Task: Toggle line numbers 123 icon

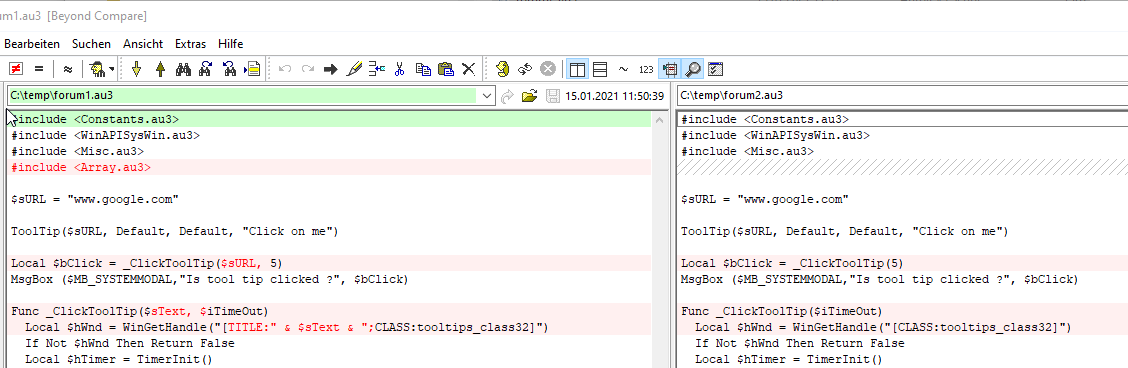Action: click(x=646, y=70)
